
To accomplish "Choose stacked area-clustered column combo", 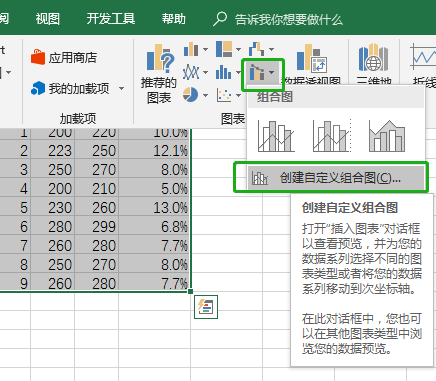I will pyautogui.click(x=387, y=136).
